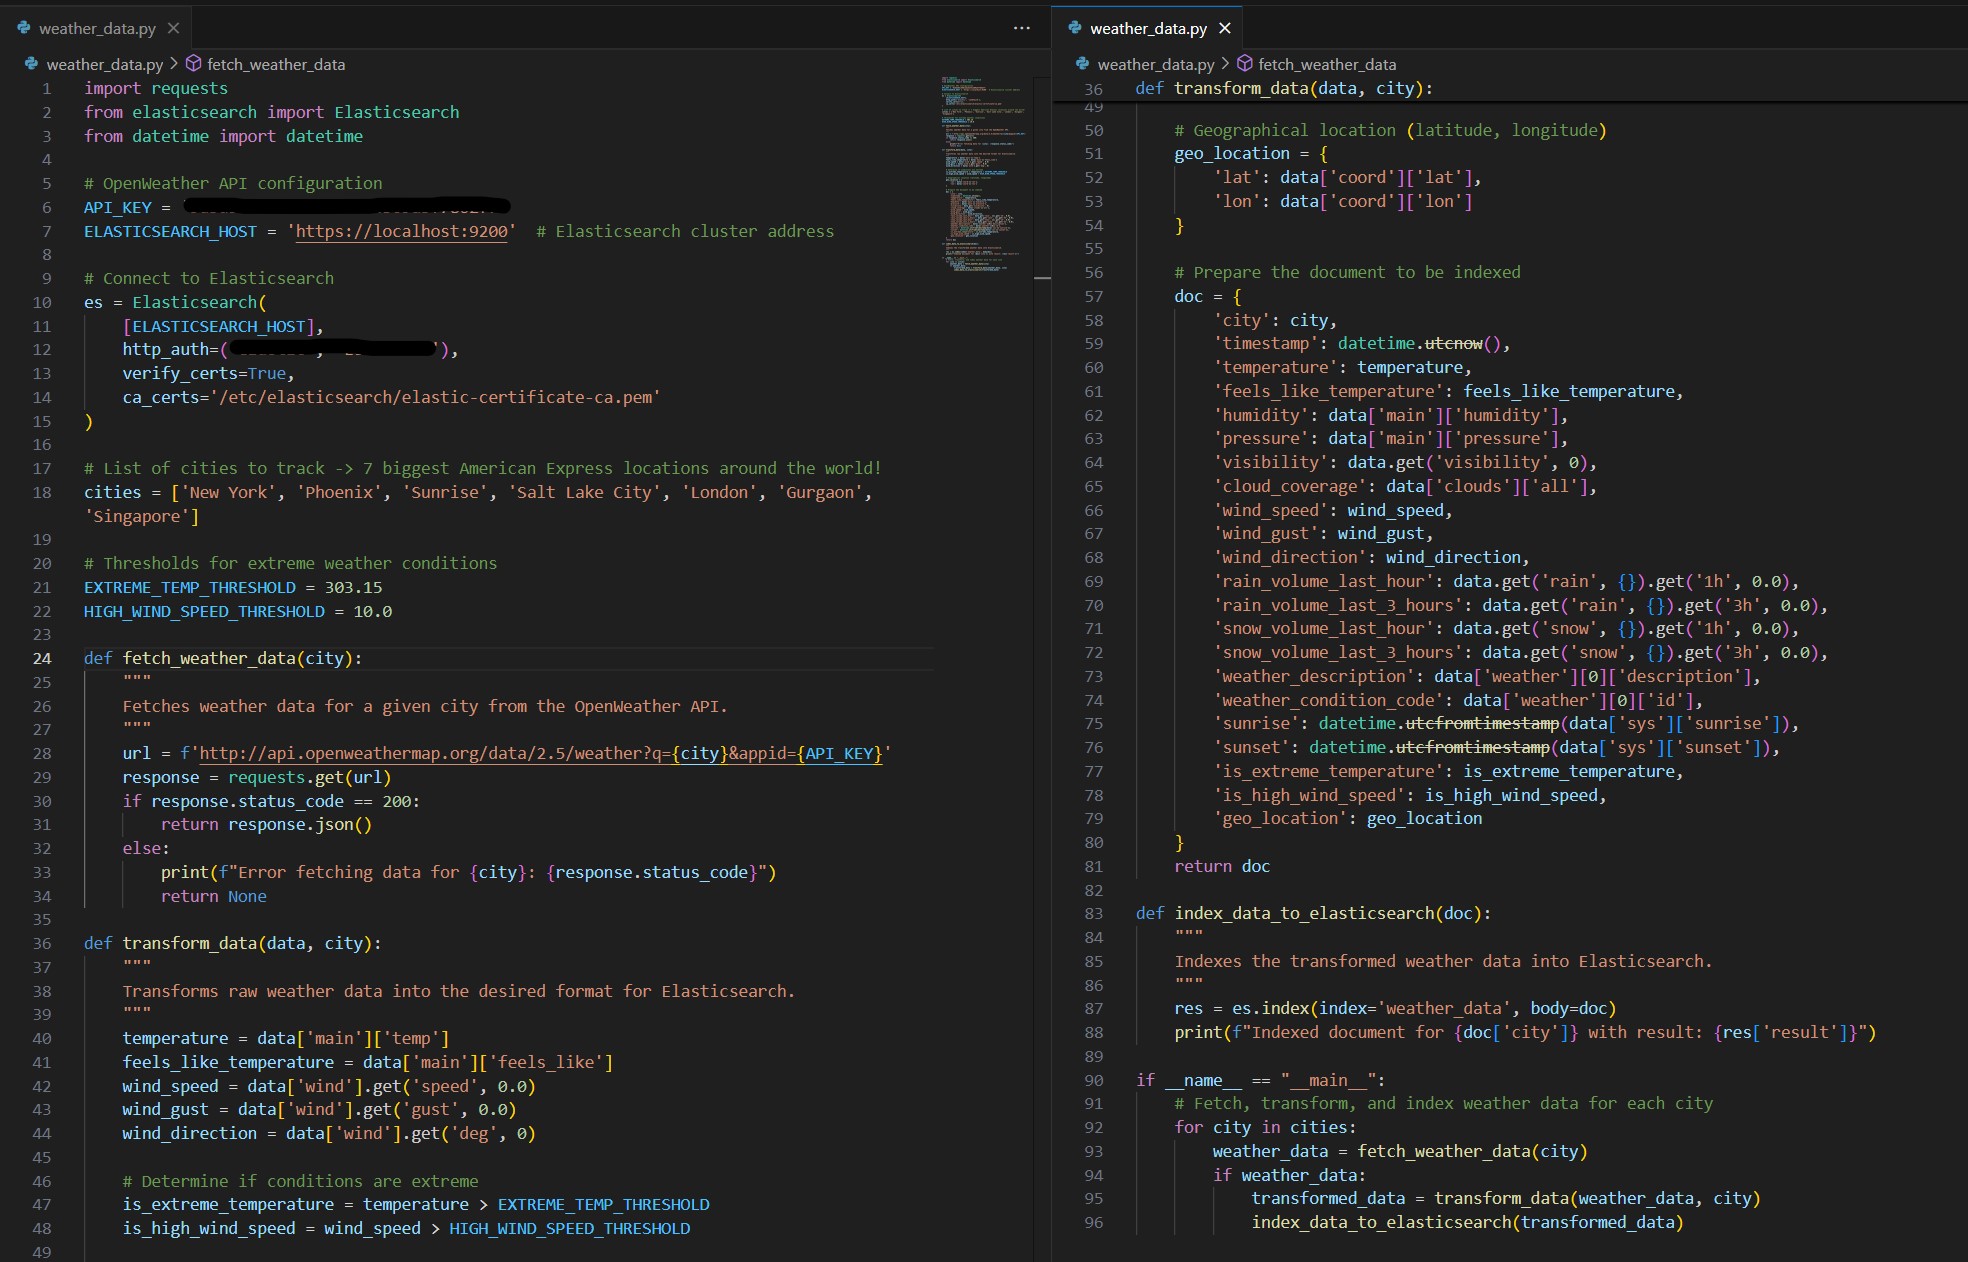Activate right weather_data.py tab
1968x1262 pixels.
1148,28
